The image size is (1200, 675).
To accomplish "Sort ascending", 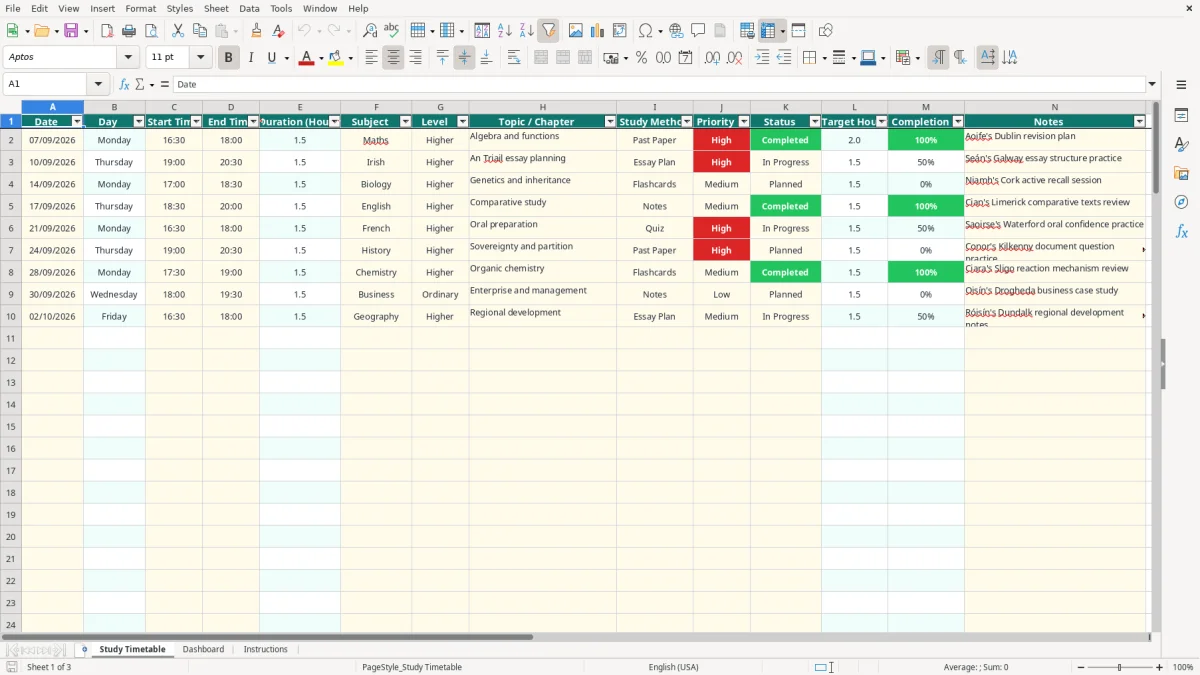I will (x=504, y=31).
